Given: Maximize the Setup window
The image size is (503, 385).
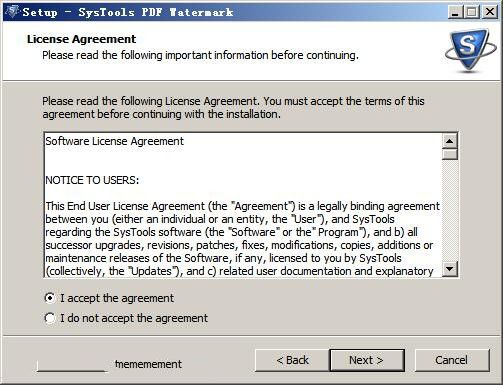Looking at the screenshot, I should [x=472, y=12].
